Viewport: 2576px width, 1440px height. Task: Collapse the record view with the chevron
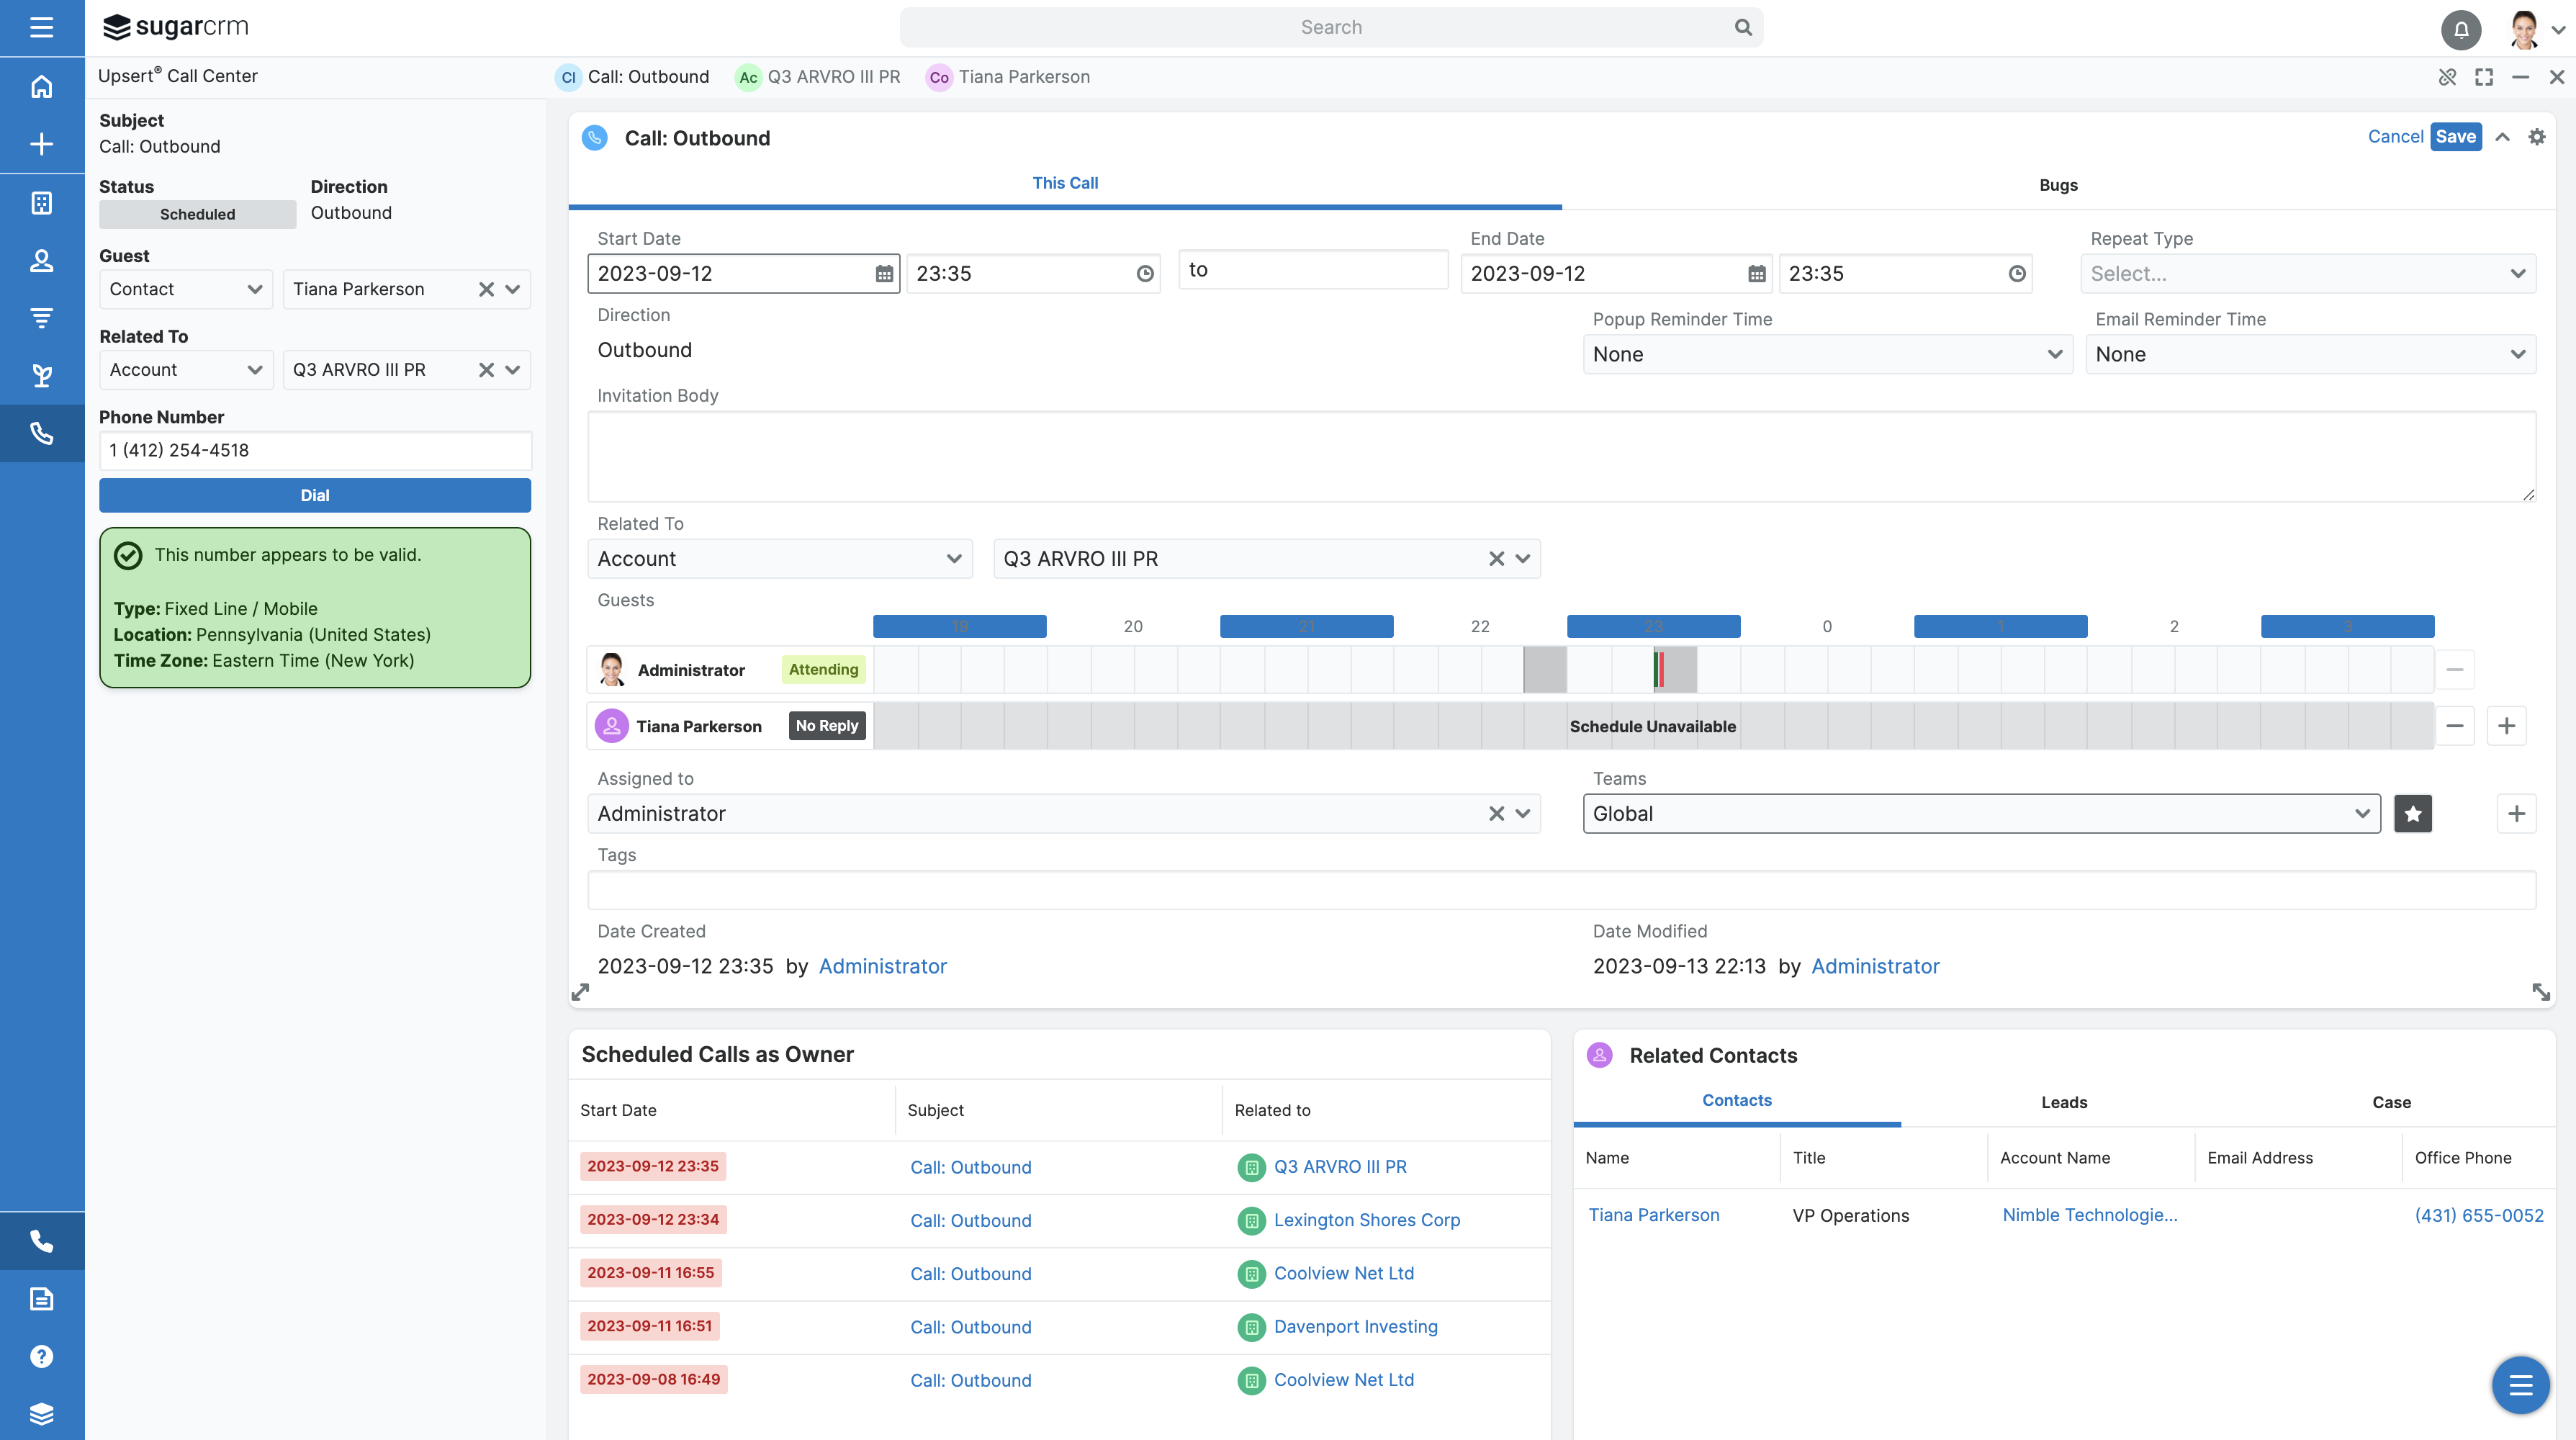[x=2503, y=137]
